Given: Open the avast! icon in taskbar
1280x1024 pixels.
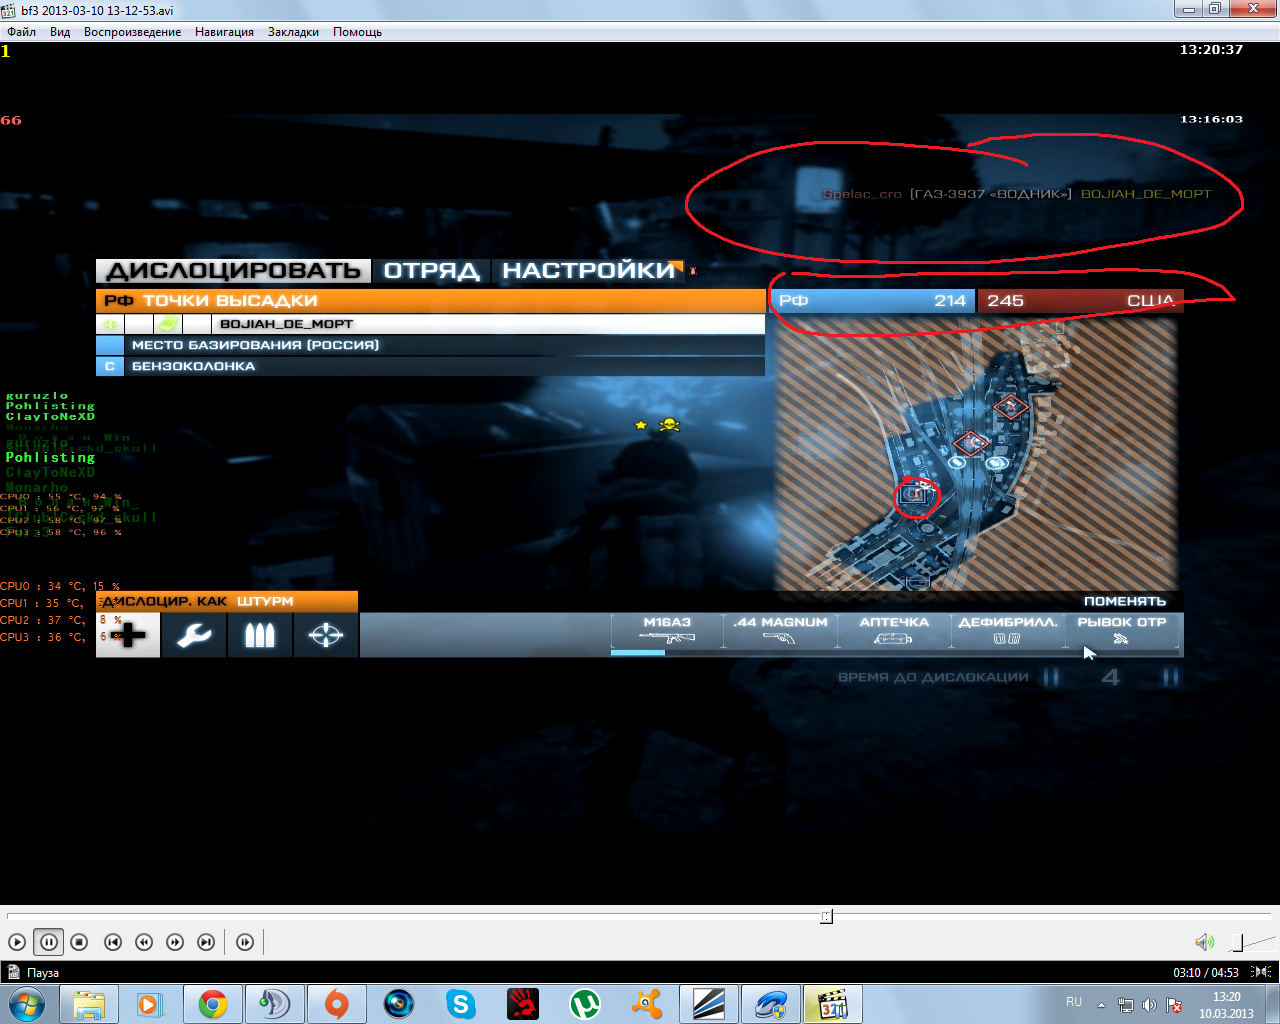Looking at the screenshot, I should [647, 1004].
